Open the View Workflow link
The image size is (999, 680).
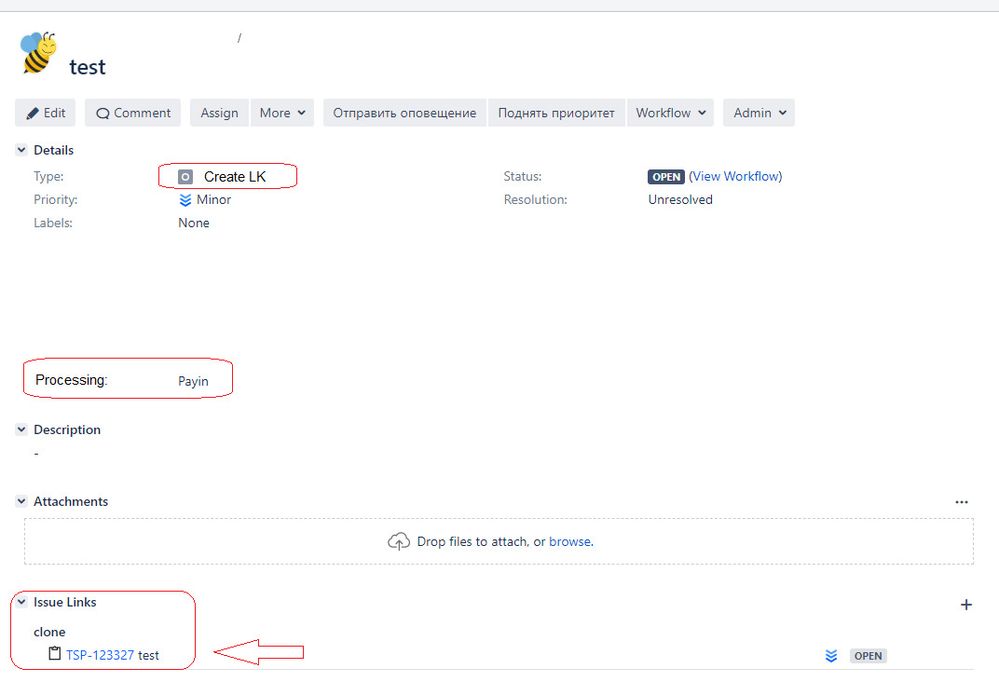pyautogui.click(x=735, y=177)
